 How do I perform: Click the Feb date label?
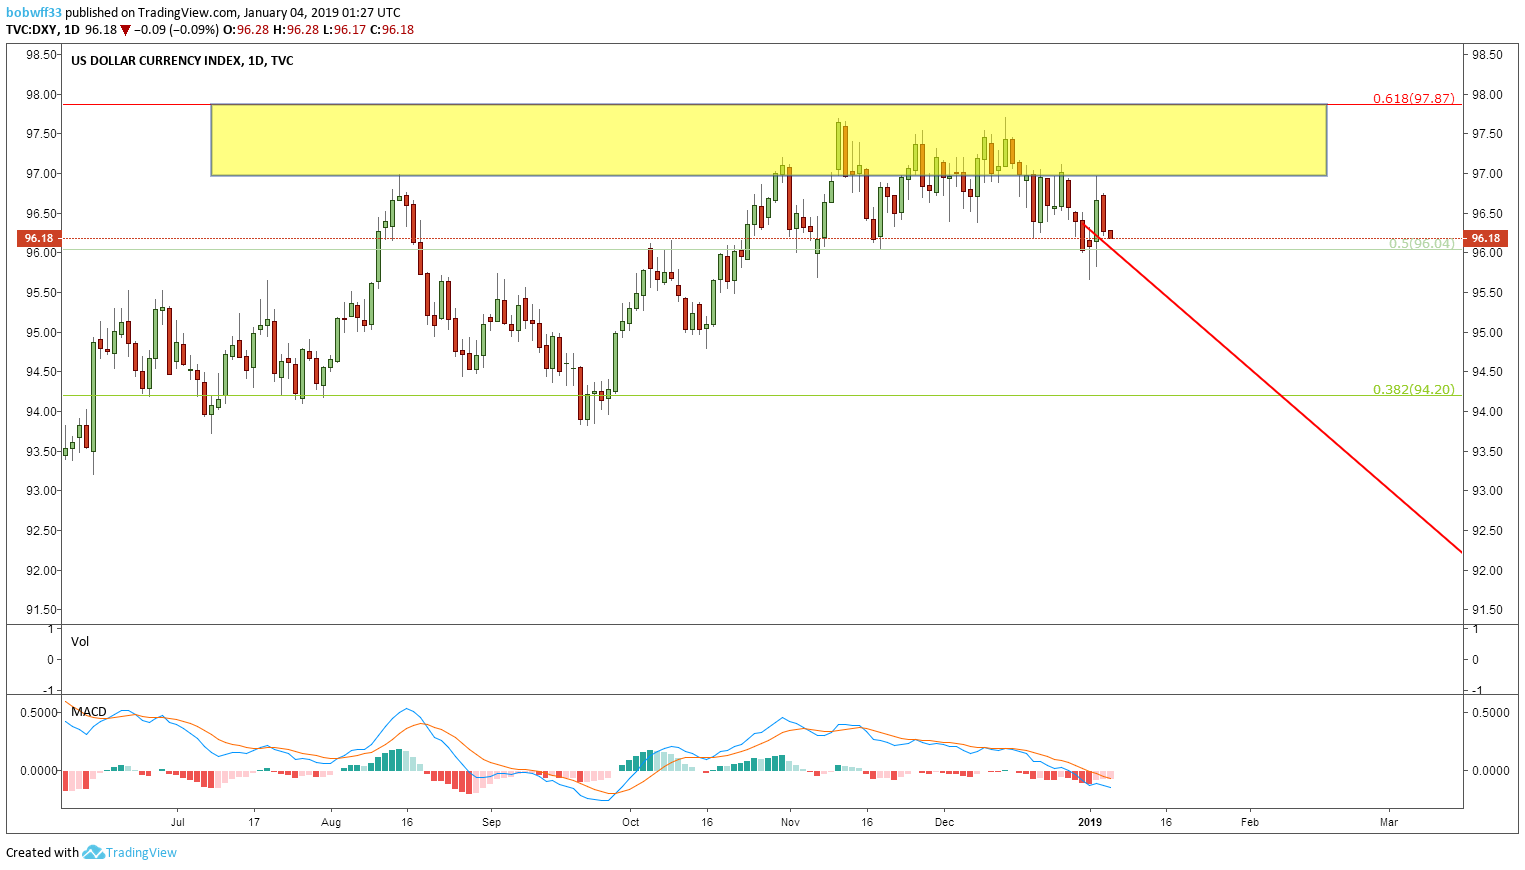1250,822
